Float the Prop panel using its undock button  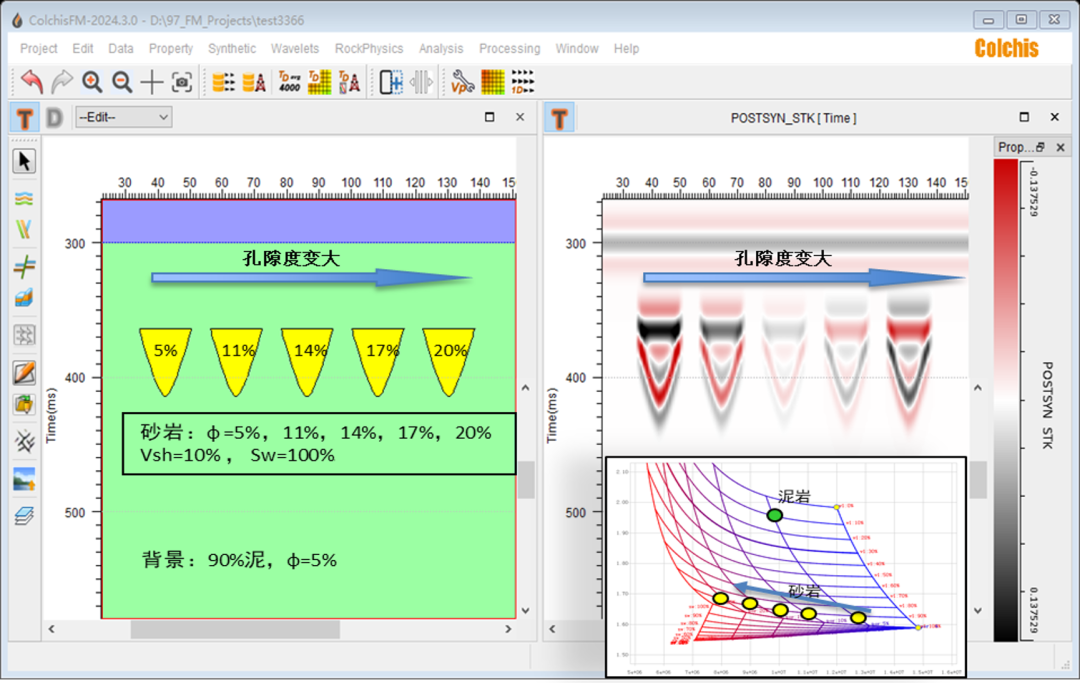pyautogui.click(x=1040, y=147)
